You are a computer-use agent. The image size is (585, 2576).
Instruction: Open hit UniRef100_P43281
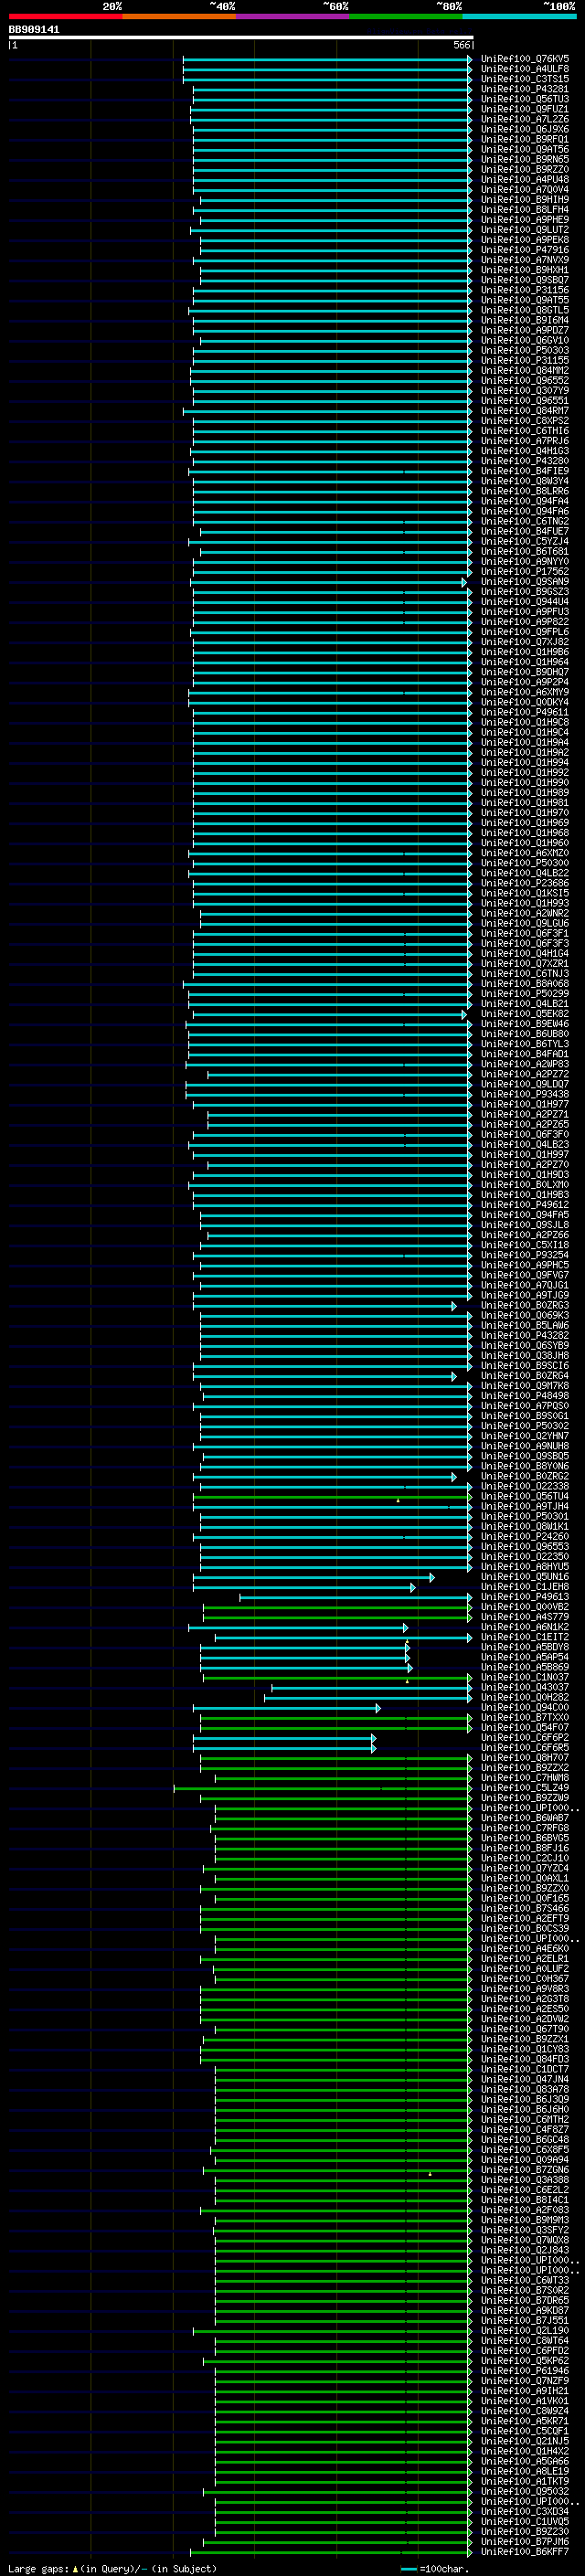tap(525, 89)
